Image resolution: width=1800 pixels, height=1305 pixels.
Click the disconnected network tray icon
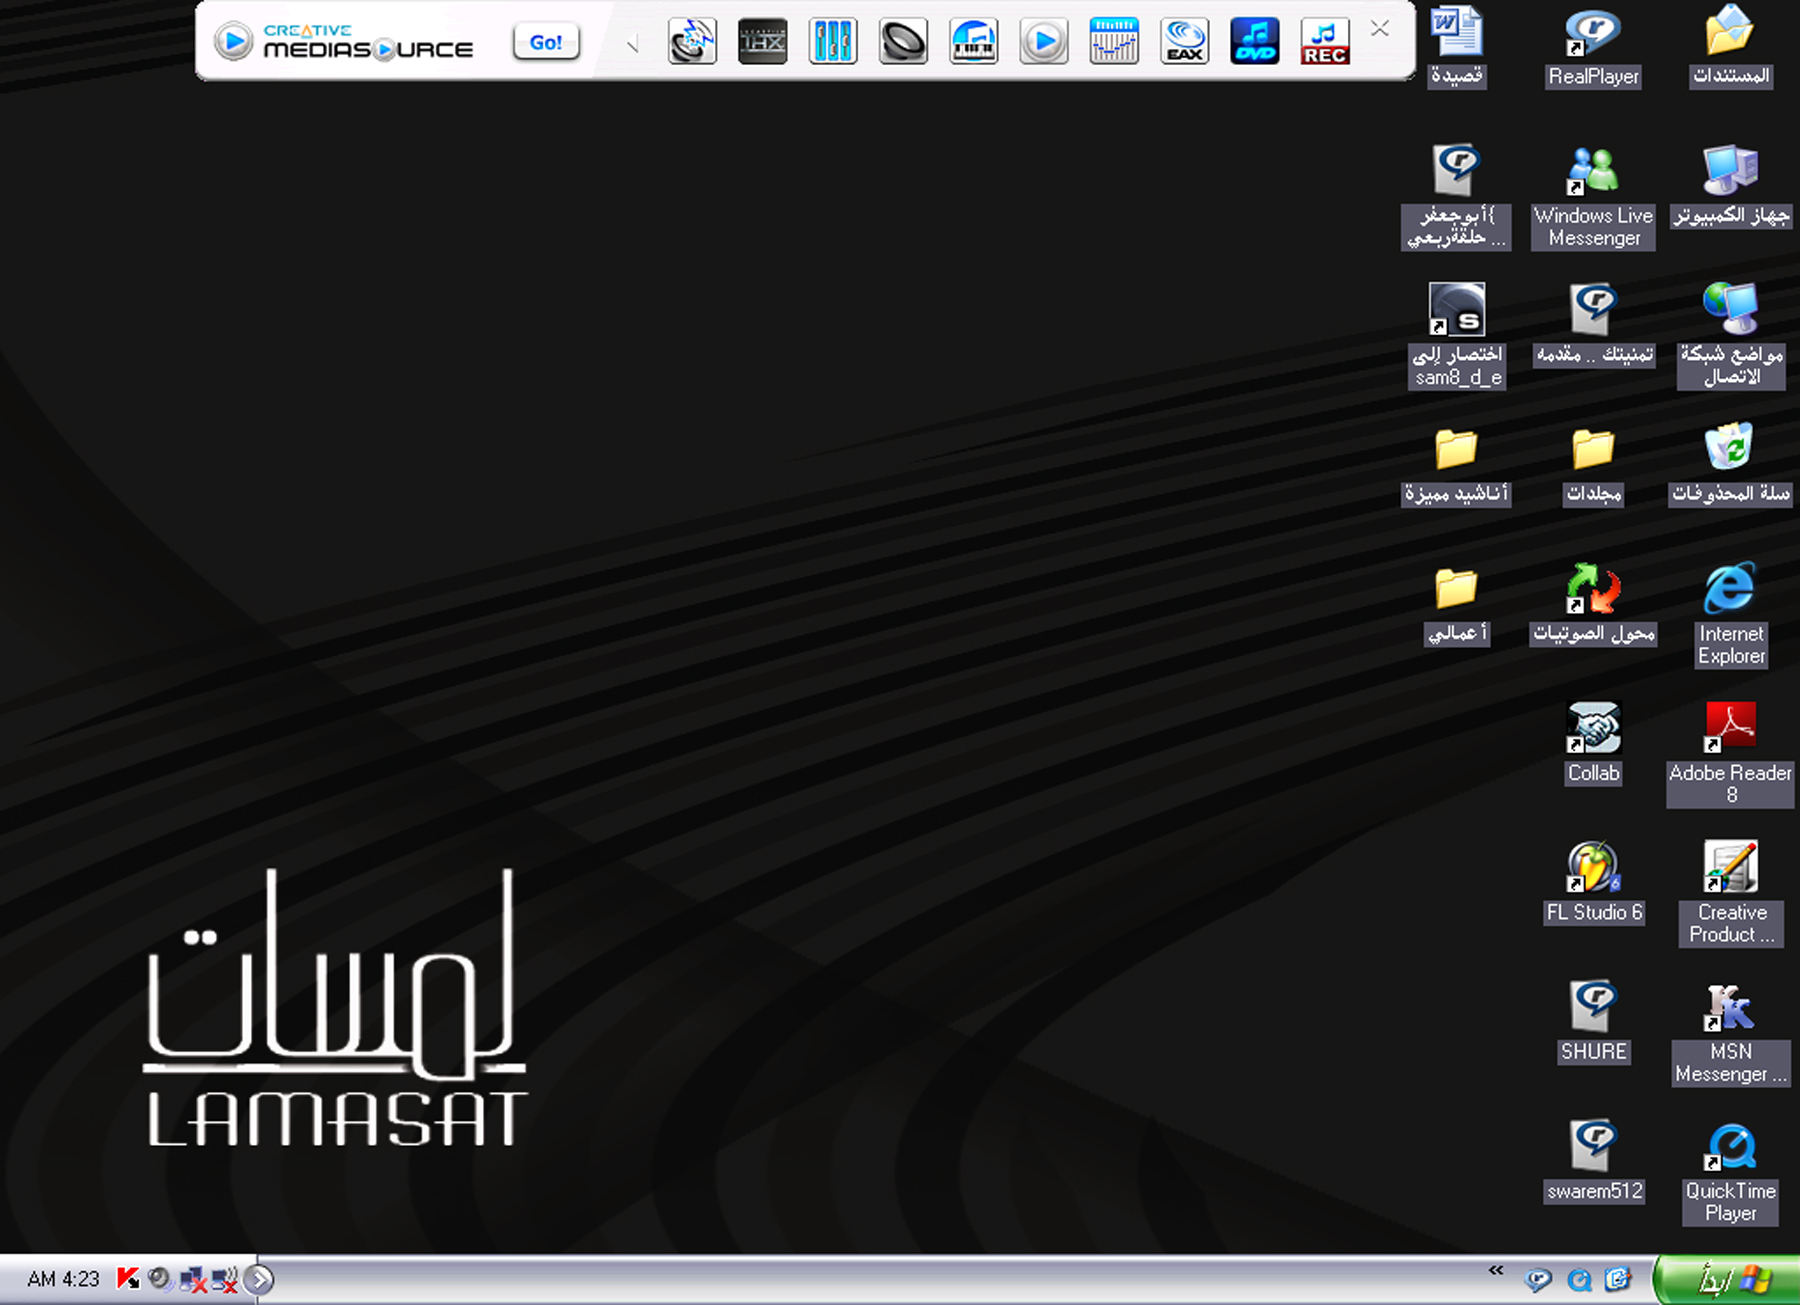coord(193,1280)
